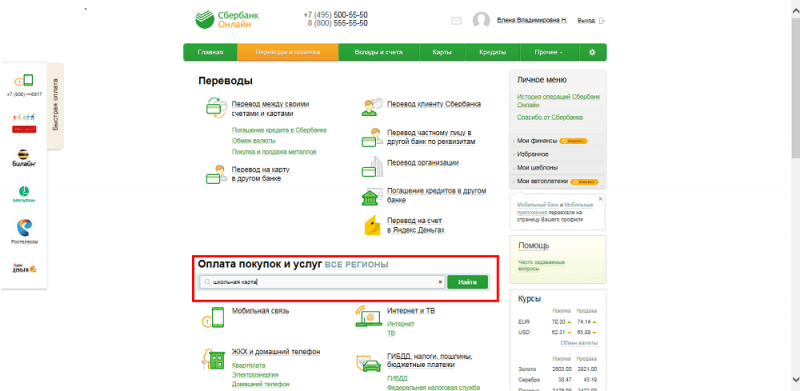
Task: Open the Главная tab
Action: [x=210, y=52]
